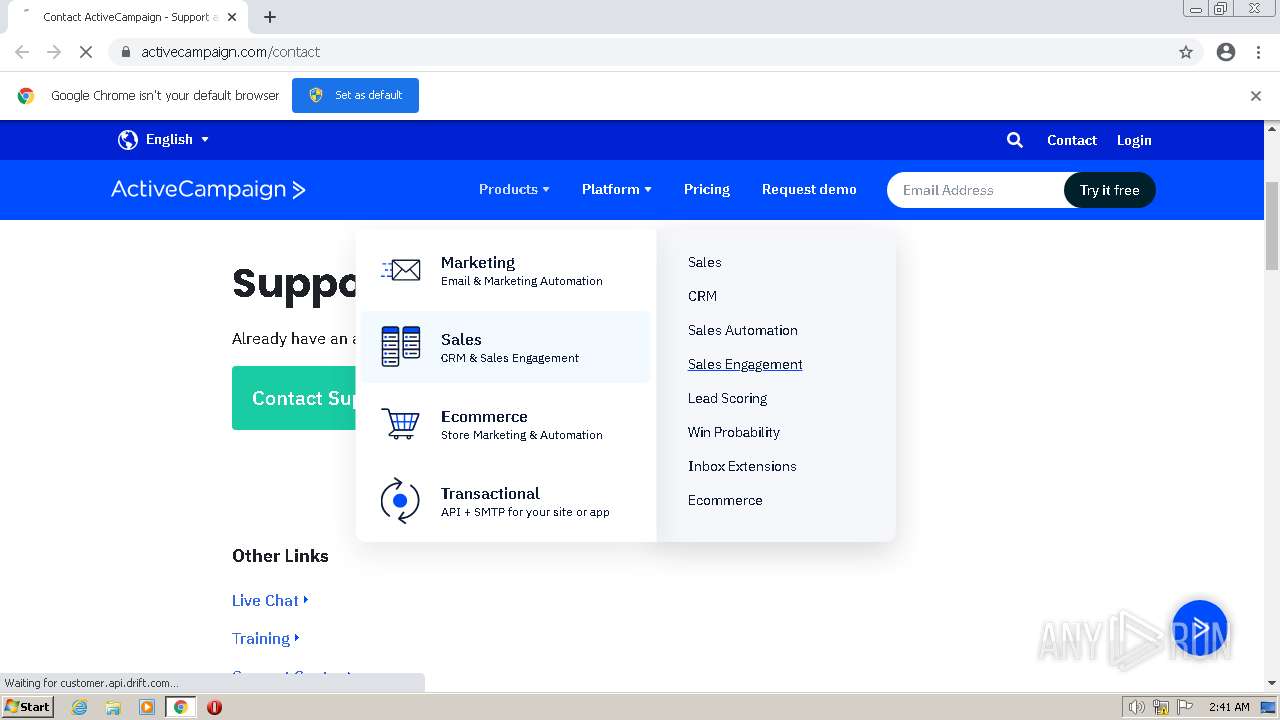Viewport: 1280px width, 720px height.
Task: Open a new browser tab
Action: tap(270, 17)
